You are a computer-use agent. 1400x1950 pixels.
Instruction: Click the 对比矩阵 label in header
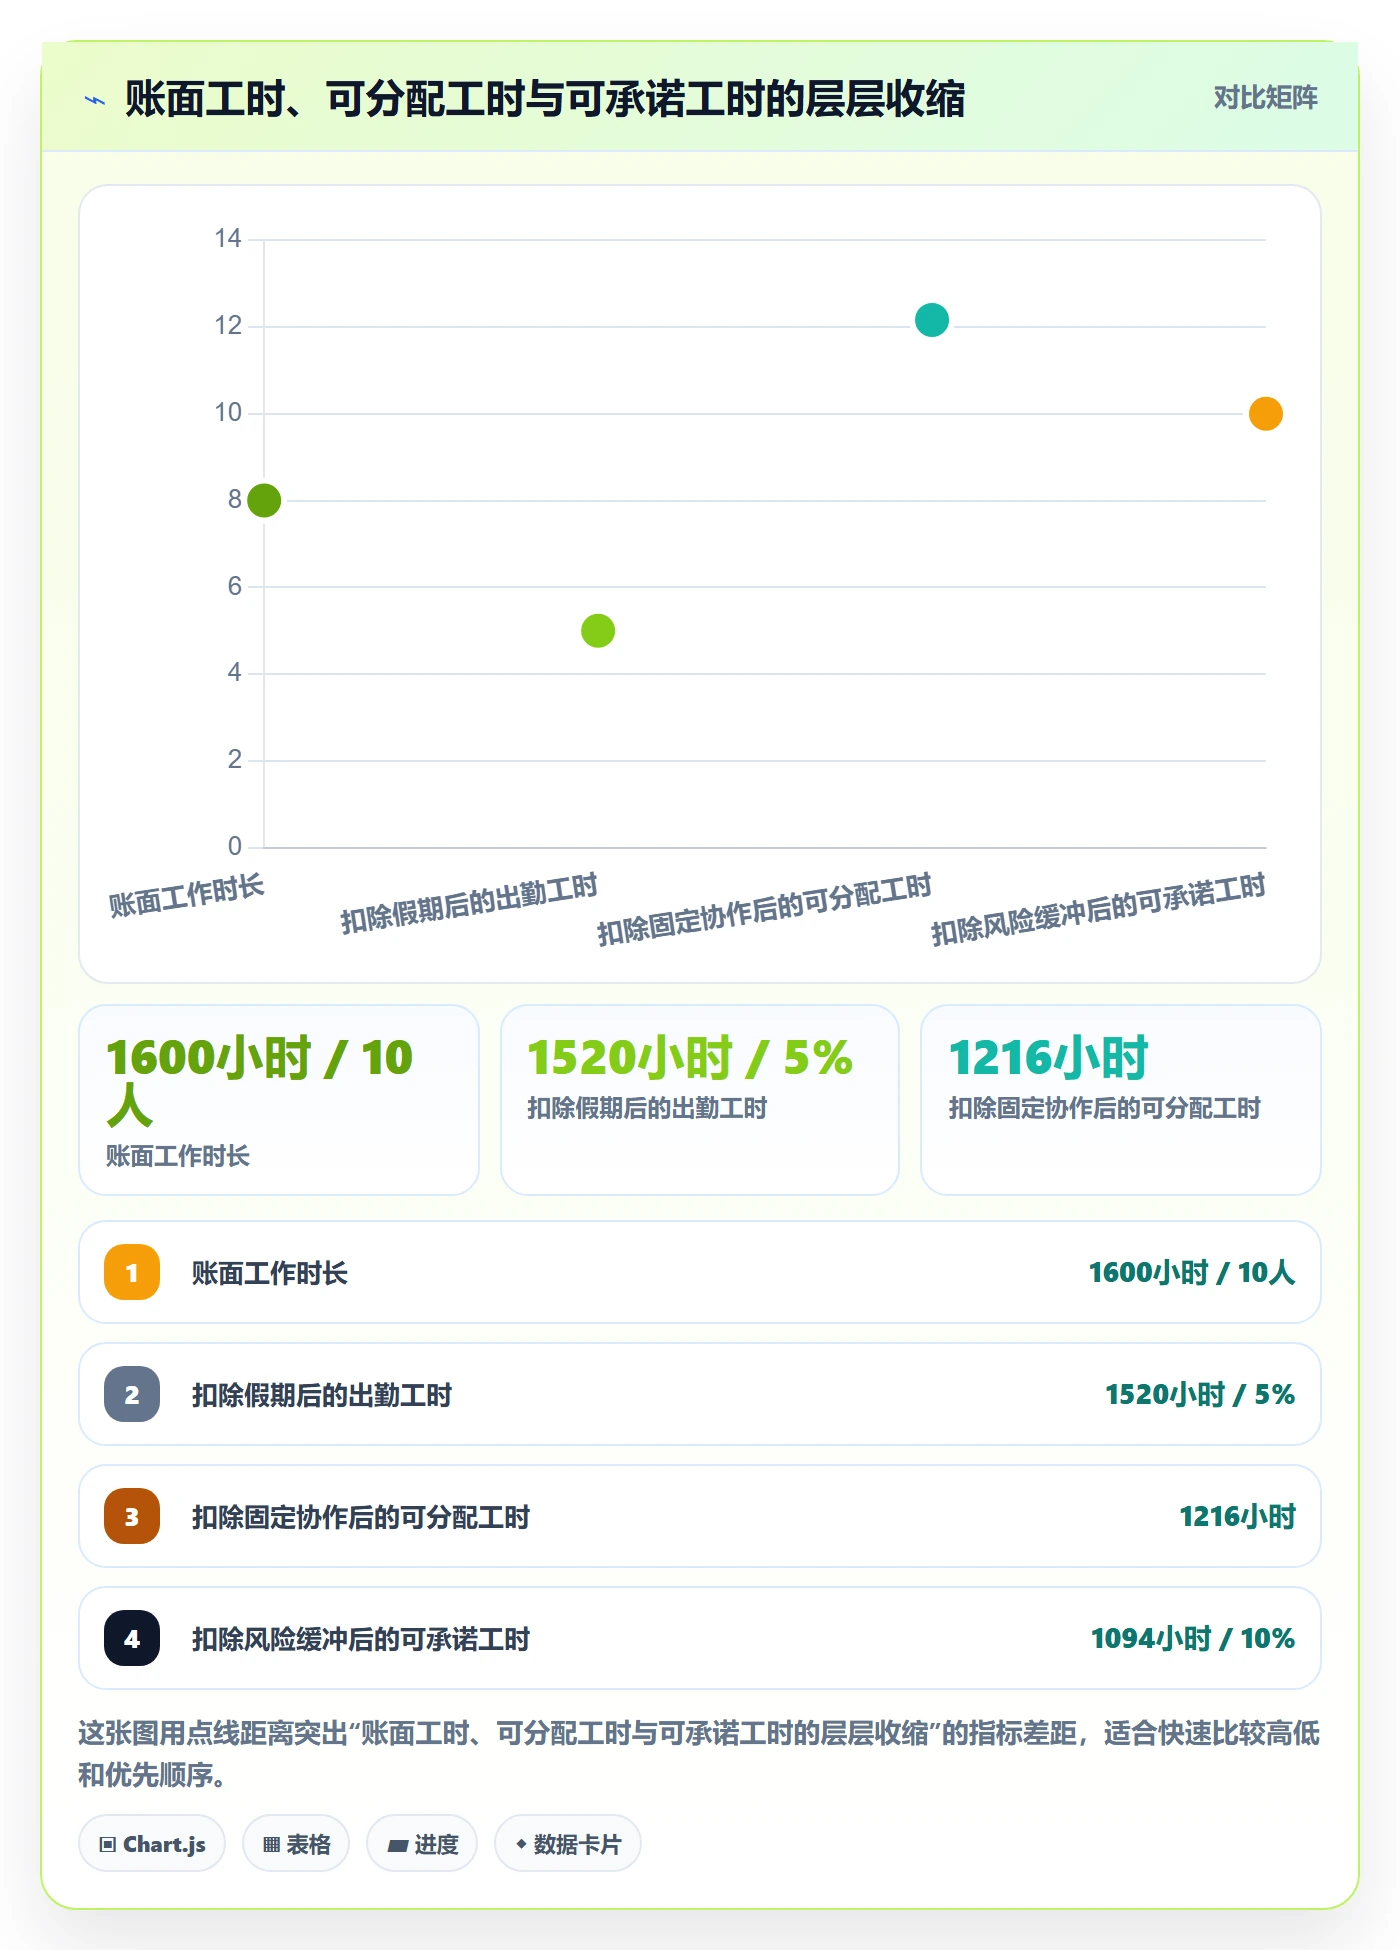pos(1266,98)
